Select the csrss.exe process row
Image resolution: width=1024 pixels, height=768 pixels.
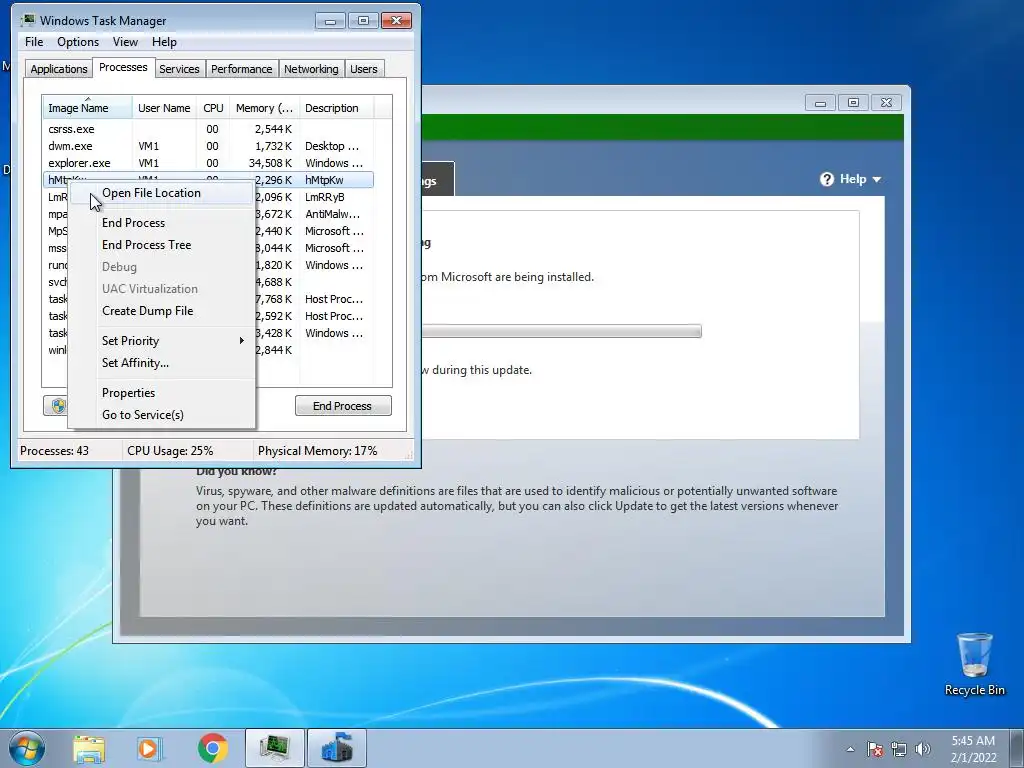[208, 129]
